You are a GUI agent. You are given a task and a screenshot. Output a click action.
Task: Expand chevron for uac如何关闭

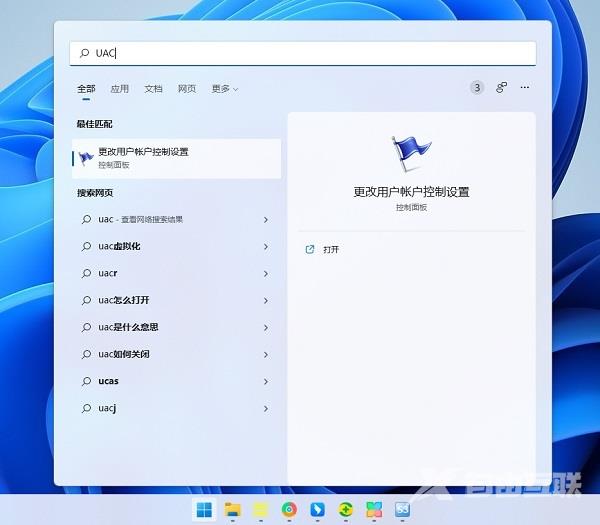(x=266, y=355)
